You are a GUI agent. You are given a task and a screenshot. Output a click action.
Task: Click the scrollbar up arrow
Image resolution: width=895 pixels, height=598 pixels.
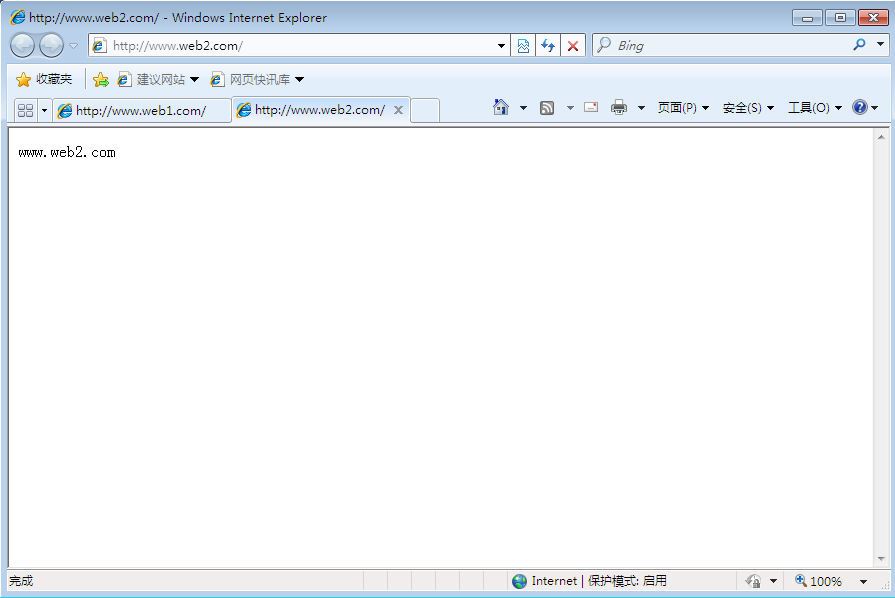[x=881, y=137]
